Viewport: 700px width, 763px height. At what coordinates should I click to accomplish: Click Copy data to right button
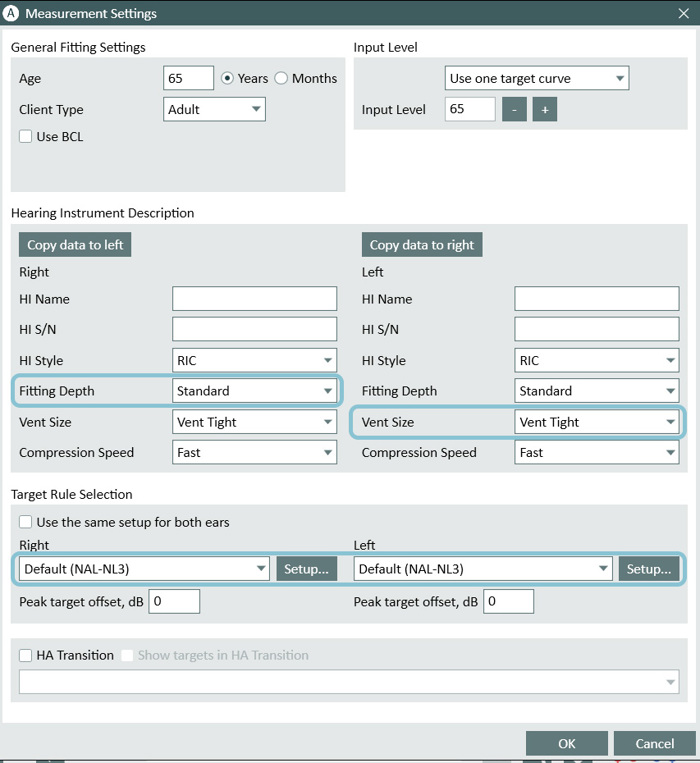point(422,245)
